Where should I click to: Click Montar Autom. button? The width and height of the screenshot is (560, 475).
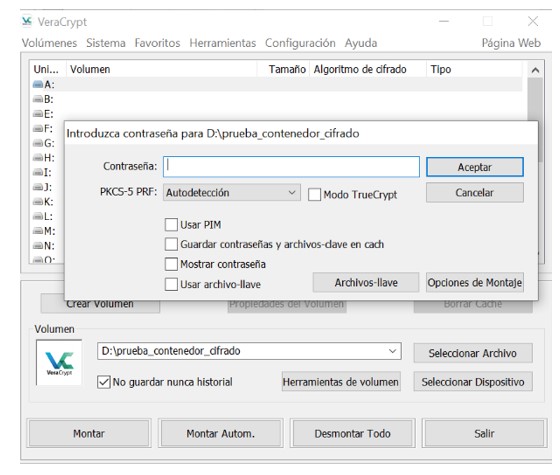[221, 434]
